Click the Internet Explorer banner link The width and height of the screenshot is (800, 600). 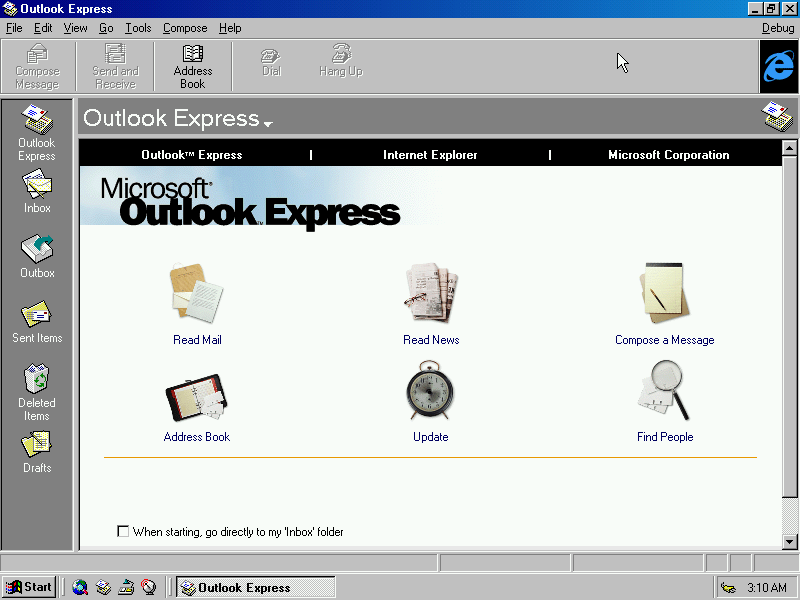[x=430, y=154]
